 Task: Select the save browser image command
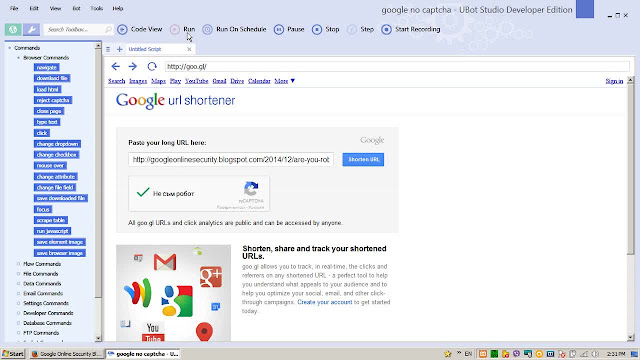60,253
